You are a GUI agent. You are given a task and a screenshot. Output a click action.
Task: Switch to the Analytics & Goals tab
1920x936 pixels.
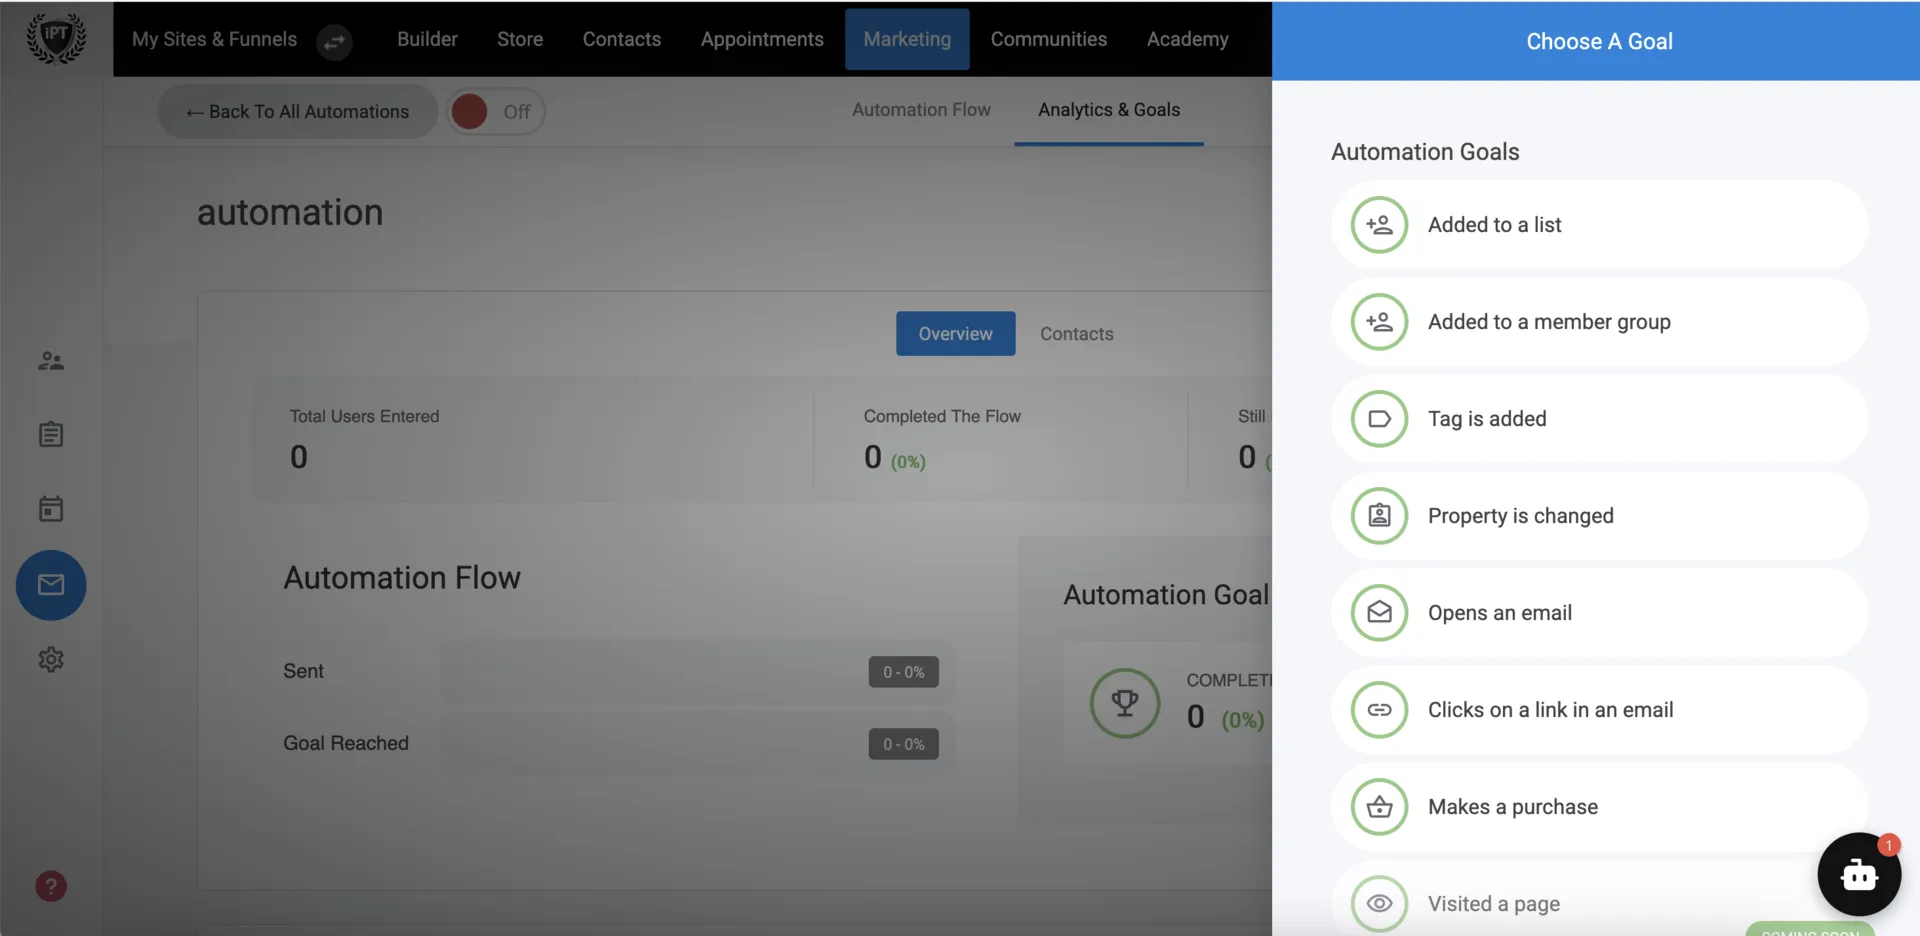coord(1109,110)
